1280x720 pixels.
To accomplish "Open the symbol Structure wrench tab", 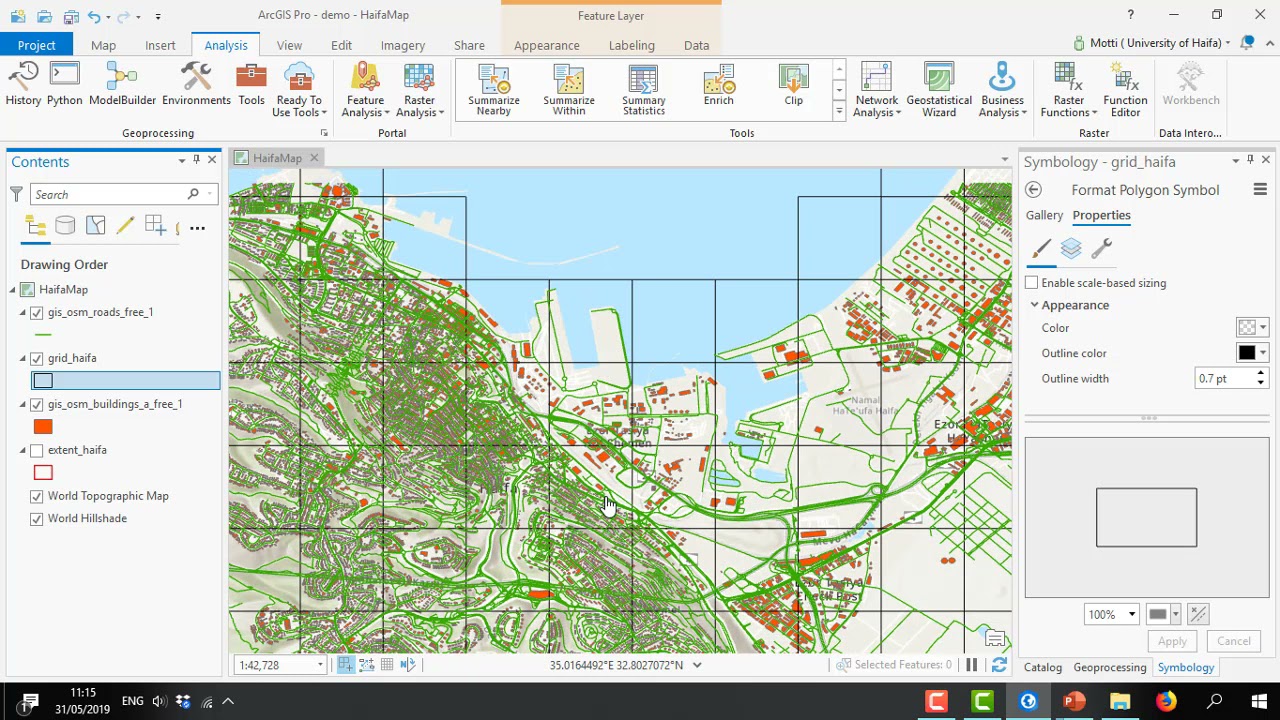I will pyautogui.click(x=1101, y=249).
